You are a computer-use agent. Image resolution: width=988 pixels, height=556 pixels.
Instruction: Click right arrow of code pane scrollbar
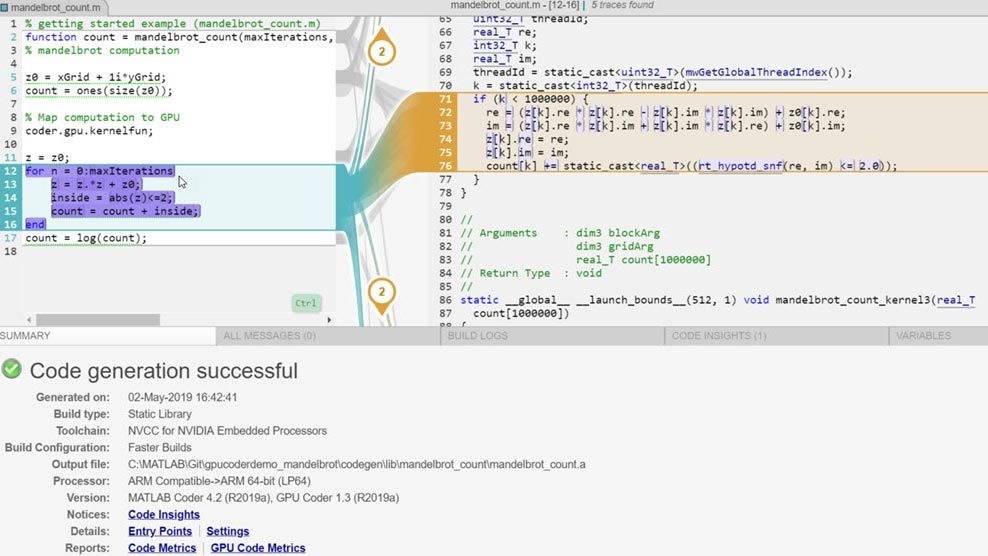[x=329, y=320]
